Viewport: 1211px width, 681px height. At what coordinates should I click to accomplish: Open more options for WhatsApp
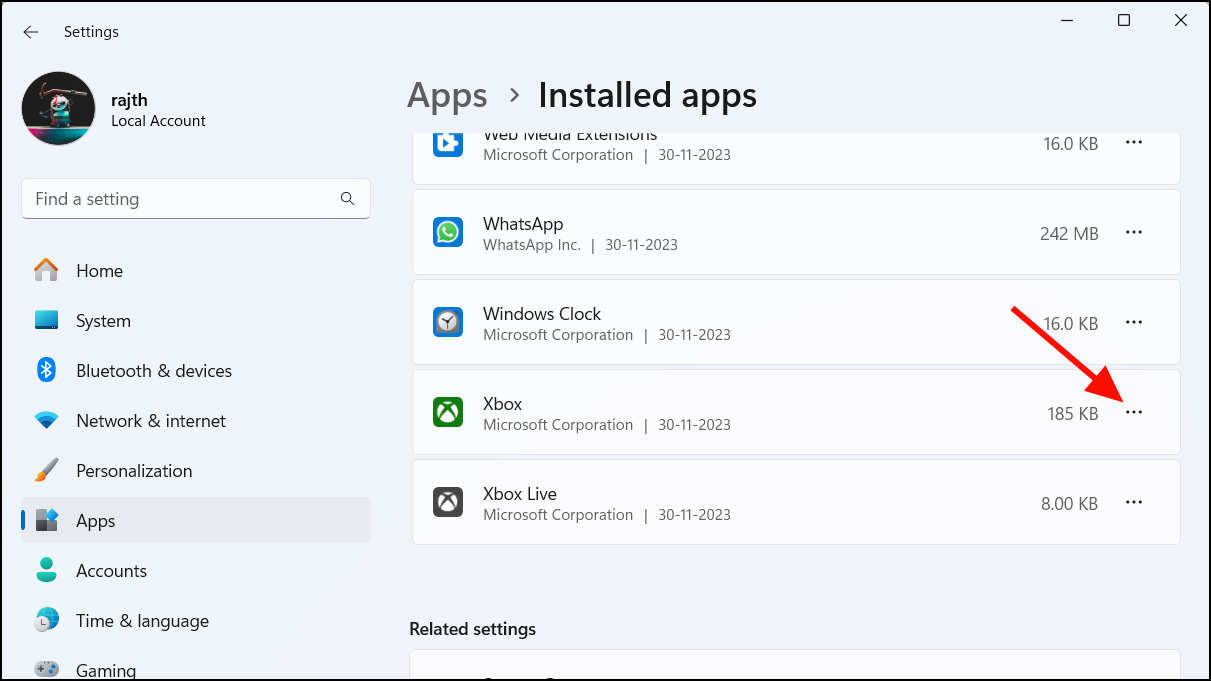[1133, 232]
